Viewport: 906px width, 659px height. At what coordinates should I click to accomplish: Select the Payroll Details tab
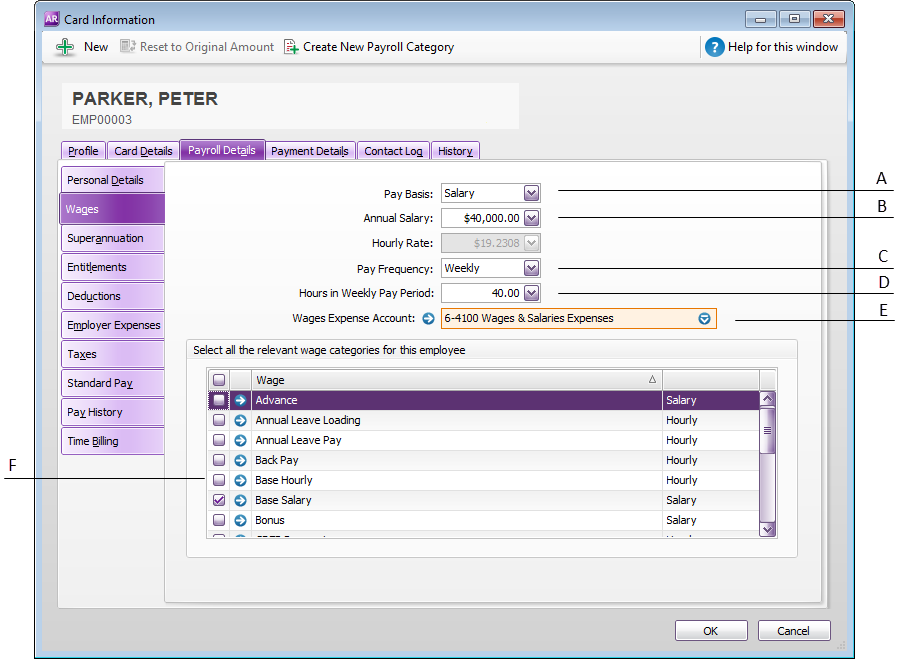coord(222,150)
